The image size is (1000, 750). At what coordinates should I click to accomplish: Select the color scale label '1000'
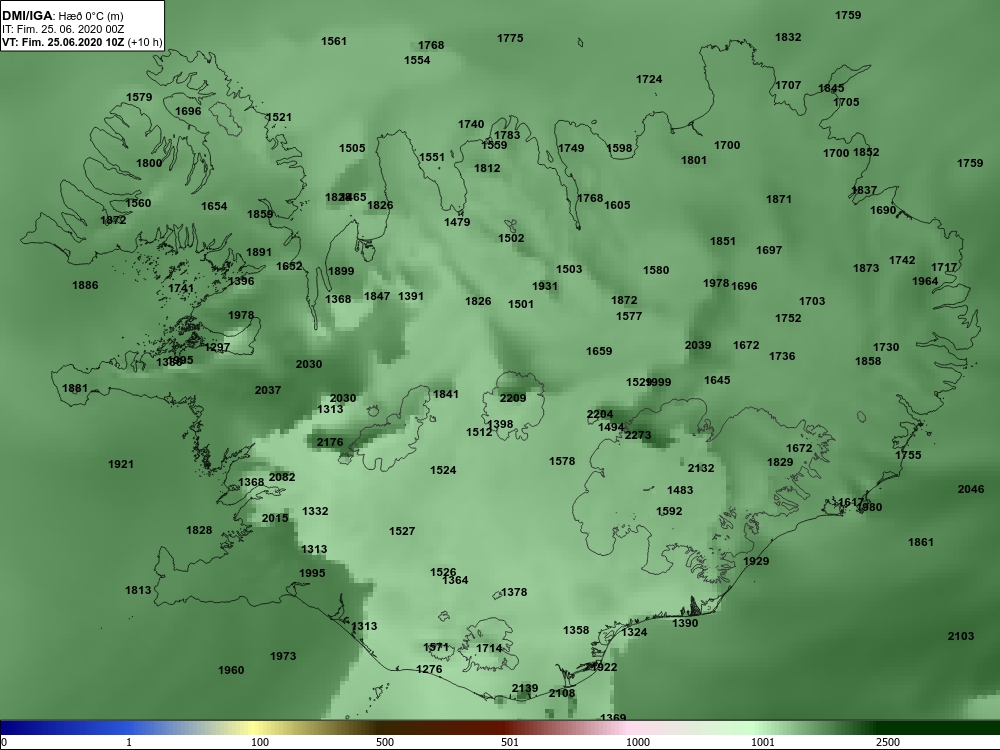(638, 742)
